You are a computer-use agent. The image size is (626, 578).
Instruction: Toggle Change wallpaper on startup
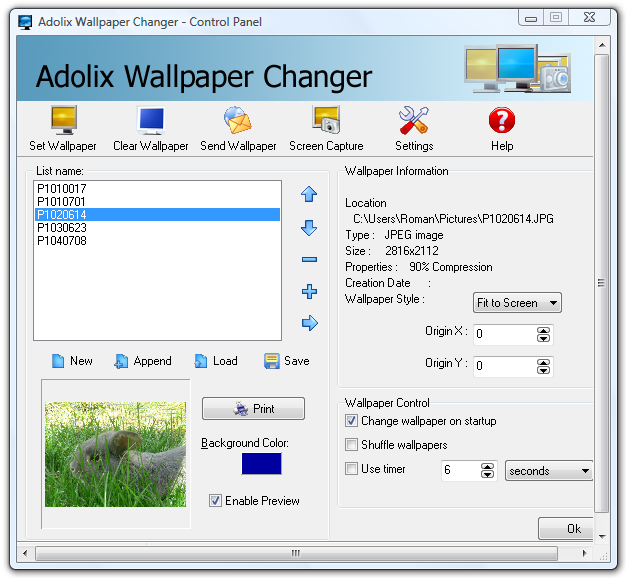click(x=351, y=421)
